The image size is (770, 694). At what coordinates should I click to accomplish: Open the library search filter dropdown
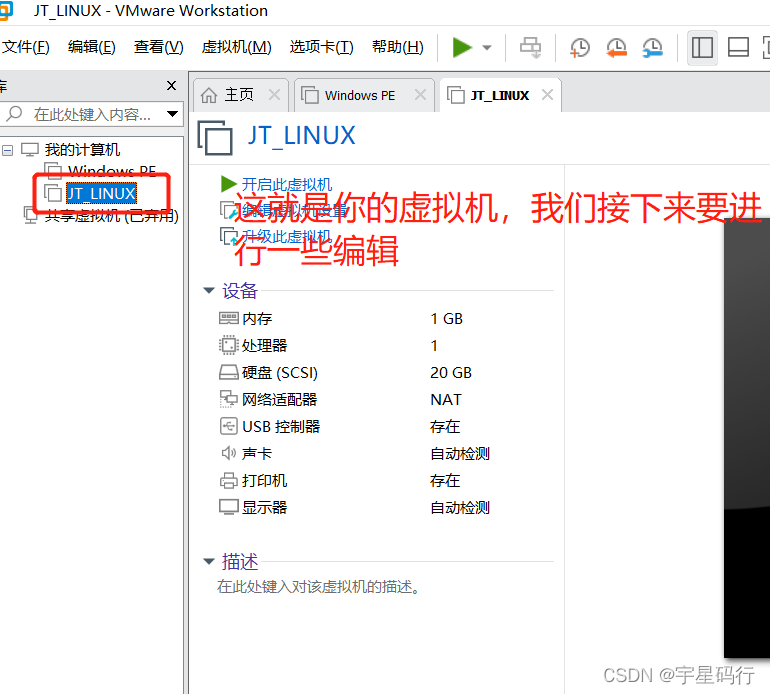tap(172, 114)
